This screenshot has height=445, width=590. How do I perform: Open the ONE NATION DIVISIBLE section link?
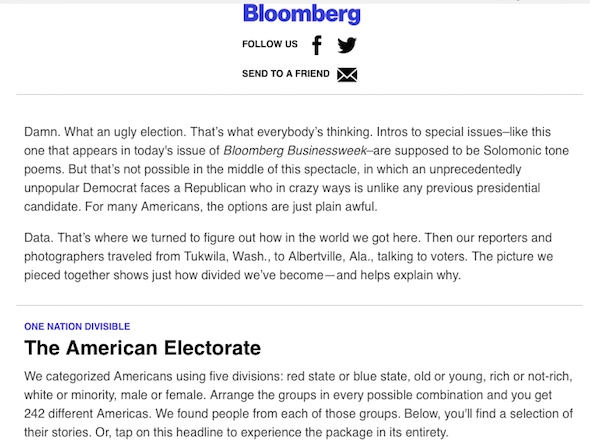77,326
